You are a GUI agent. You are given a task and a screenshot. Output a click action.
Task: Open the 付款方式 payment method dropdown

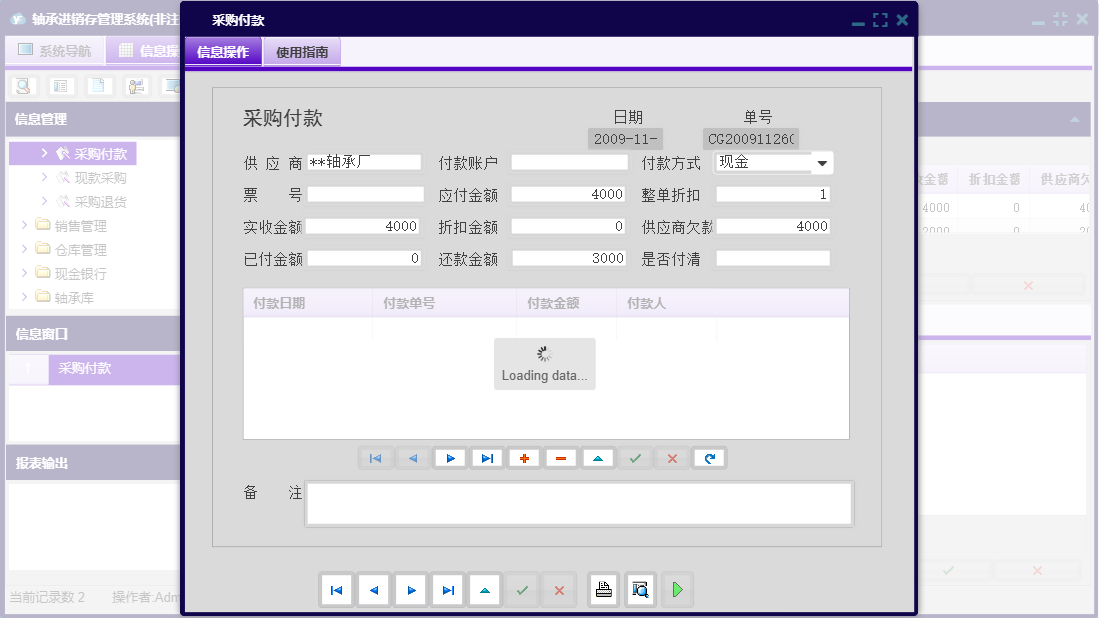coord(824,162)
